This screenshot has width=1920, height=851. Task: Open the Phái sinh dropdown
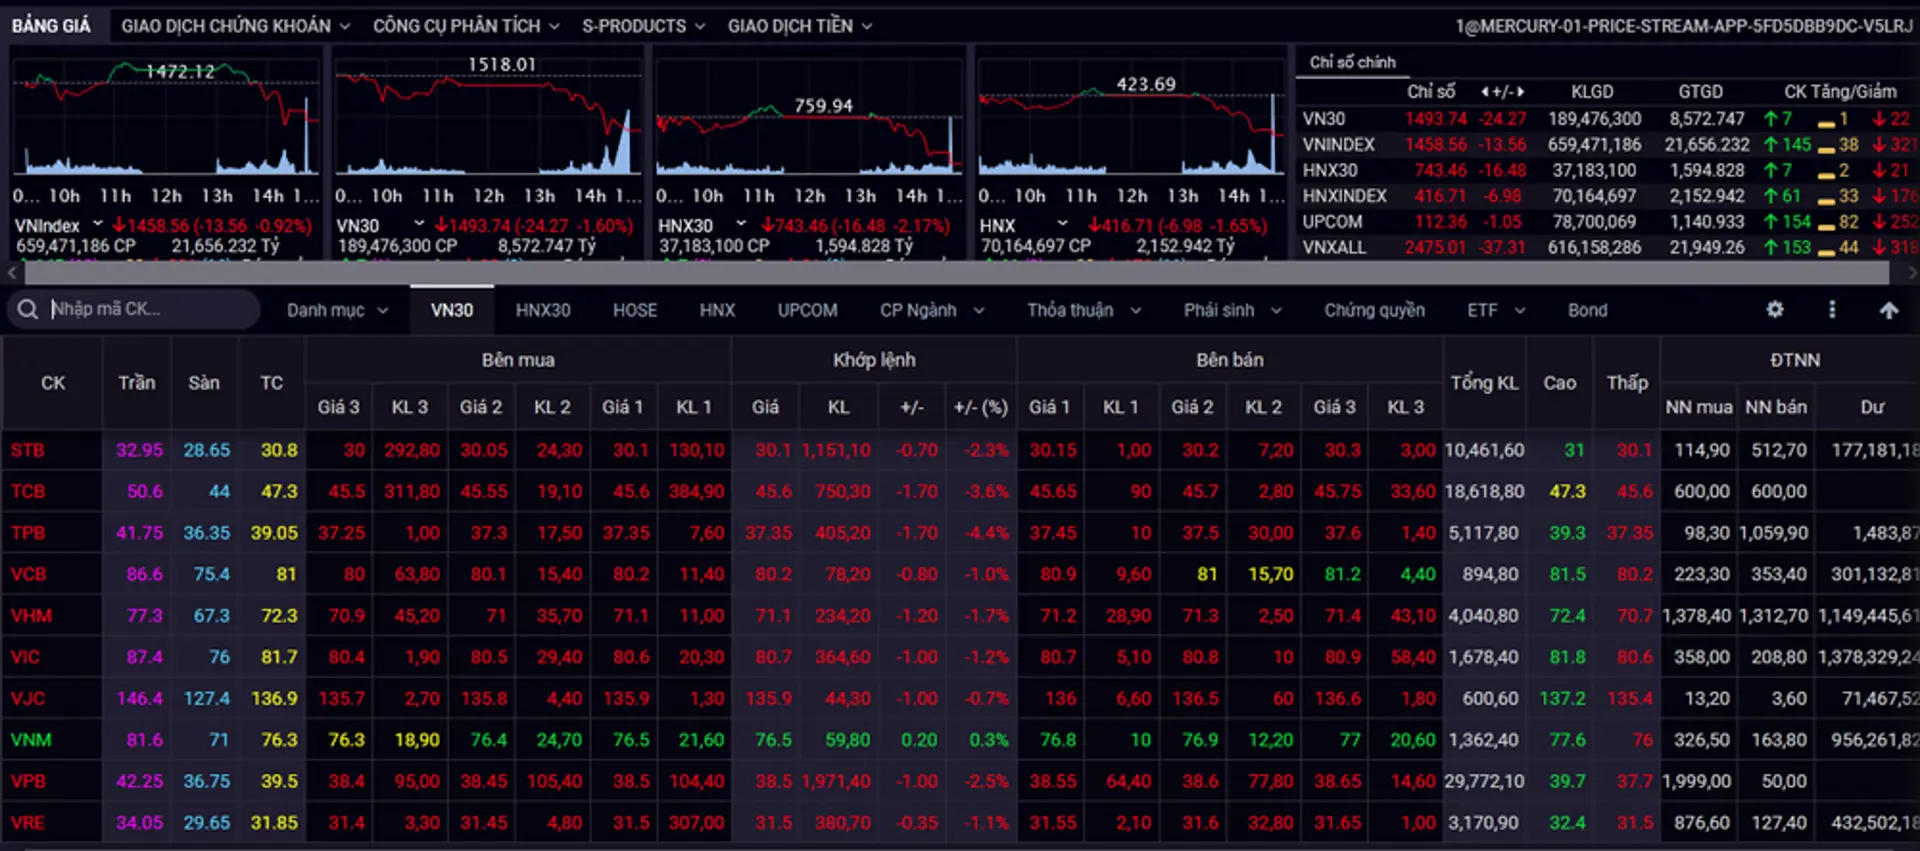click(x=1232, y=311)
